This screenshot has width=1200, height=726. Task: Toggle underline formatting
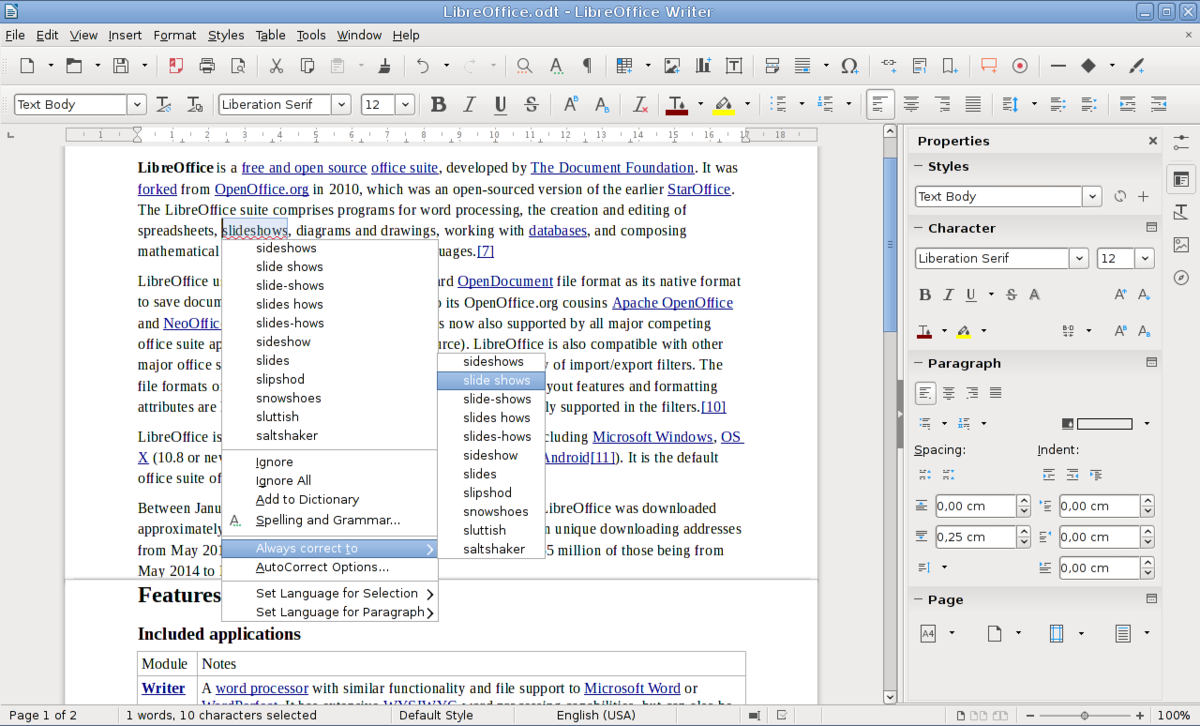tap(498, 104)
